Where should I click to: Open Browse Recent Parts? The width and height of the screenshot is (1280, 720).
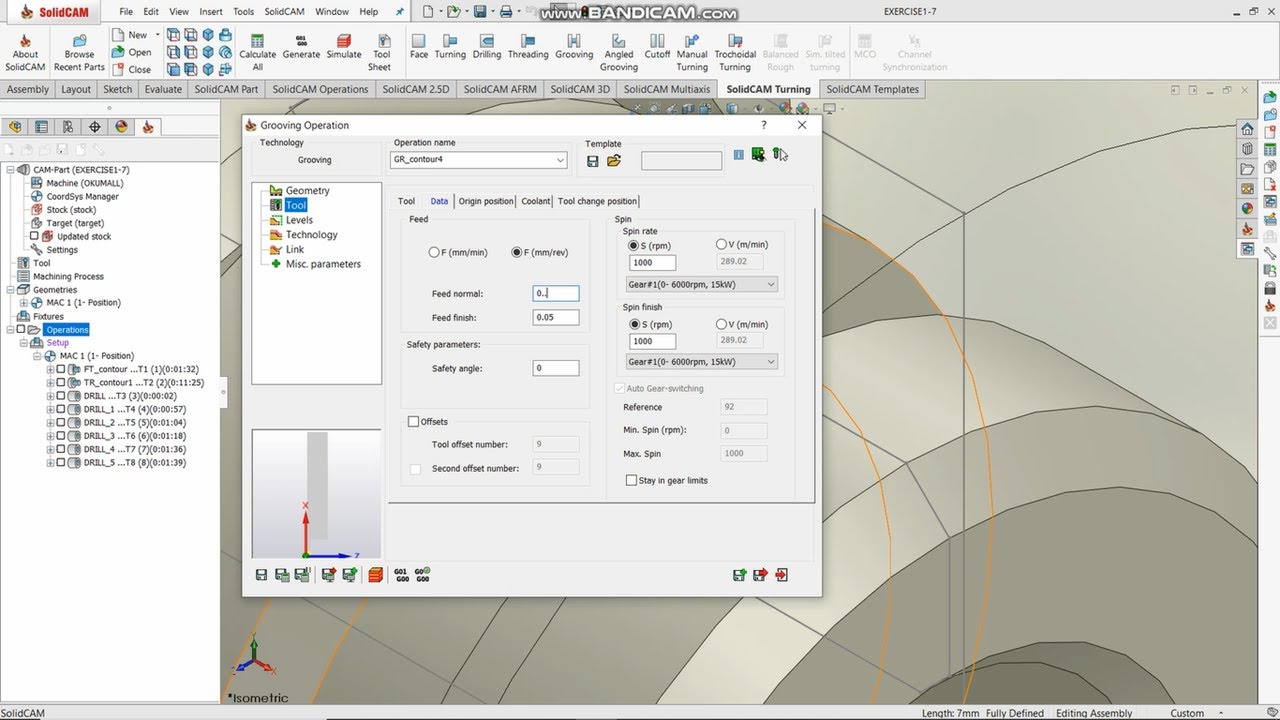(79, 53)
